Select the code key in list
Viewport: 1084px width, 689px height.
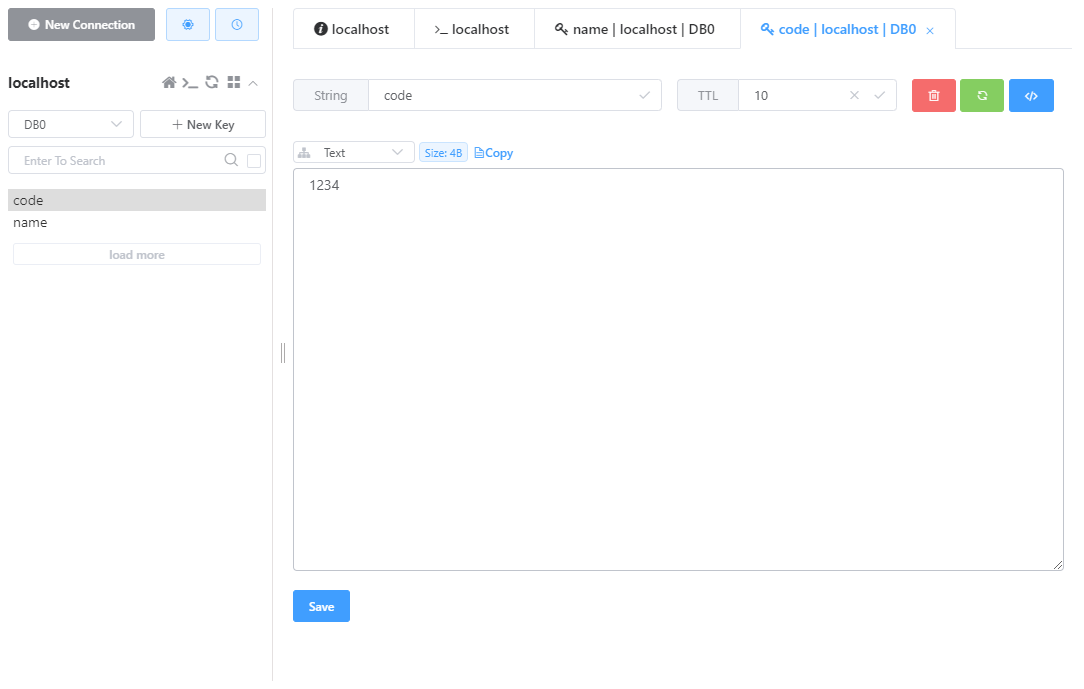pyautogui.click(x=137, y=200)
